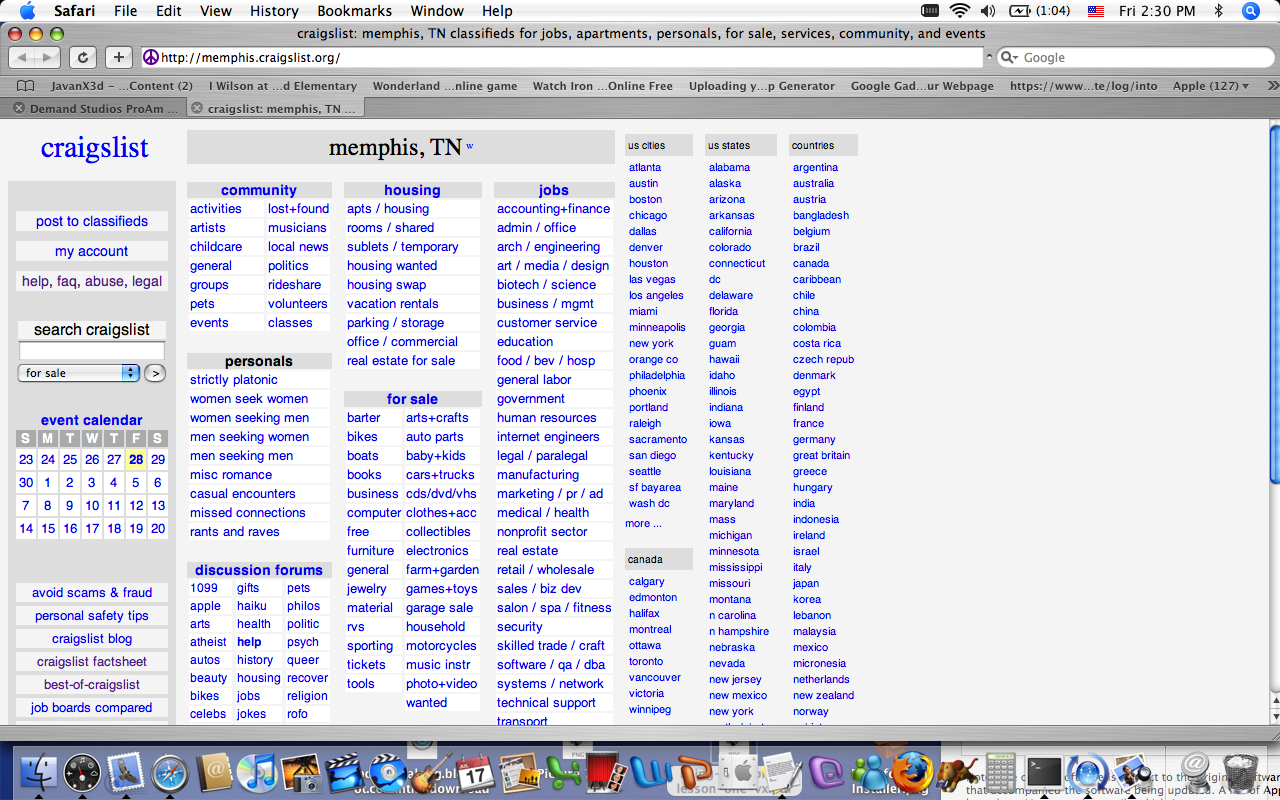This screenshot has height=800, width=1280.
Task: Open iCal calendar icon in dock
Action: [476, 772]
